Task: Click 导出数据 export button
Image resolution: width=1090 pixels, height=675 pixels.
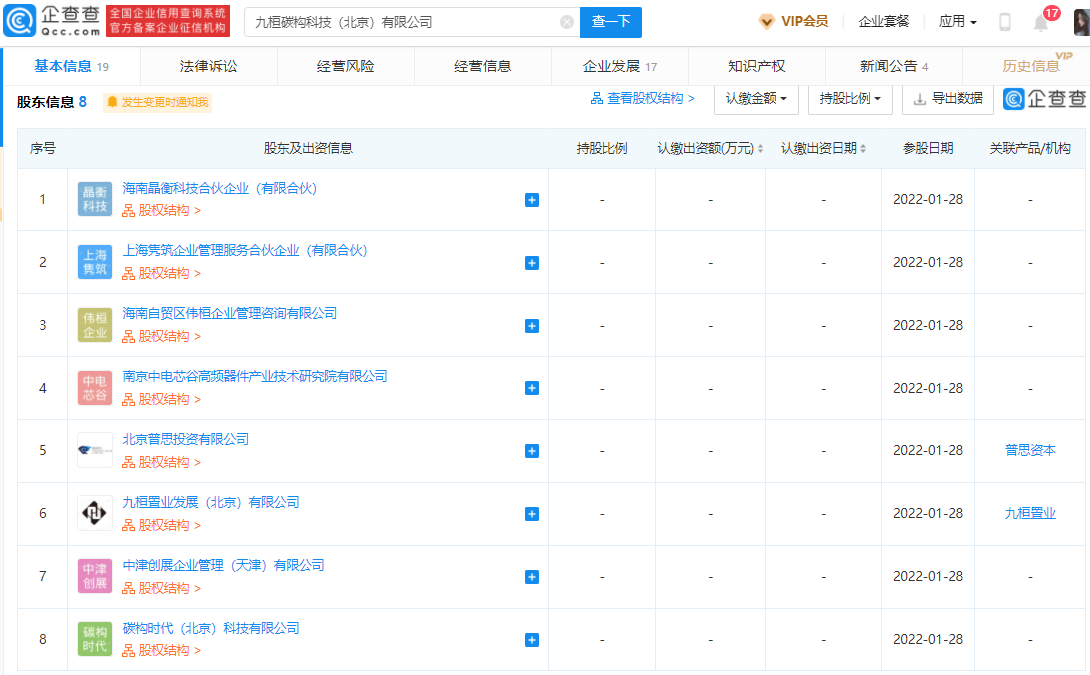Action: pos(947,99)
